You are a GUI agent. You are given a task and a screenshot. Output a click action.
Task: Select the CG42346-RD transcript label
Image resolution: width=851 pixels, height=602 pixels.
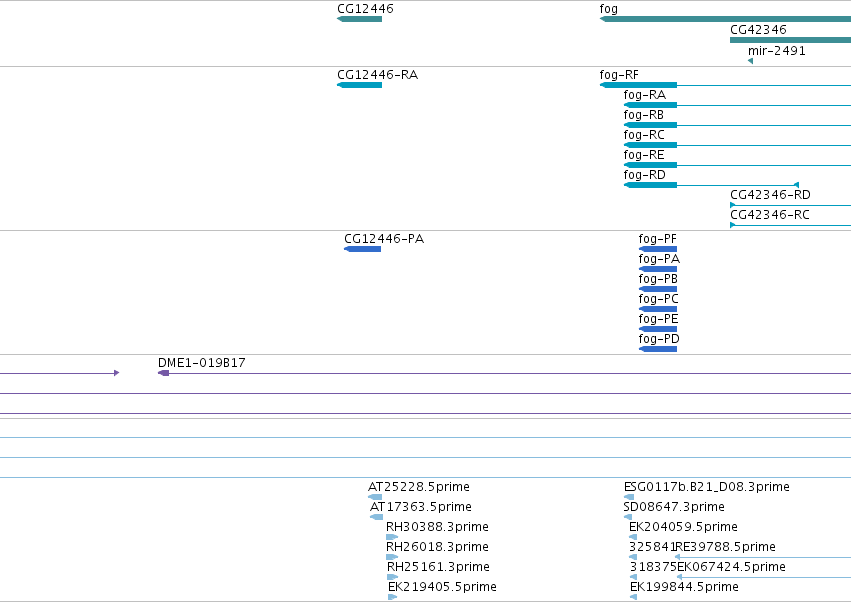(x=770, y=195)
